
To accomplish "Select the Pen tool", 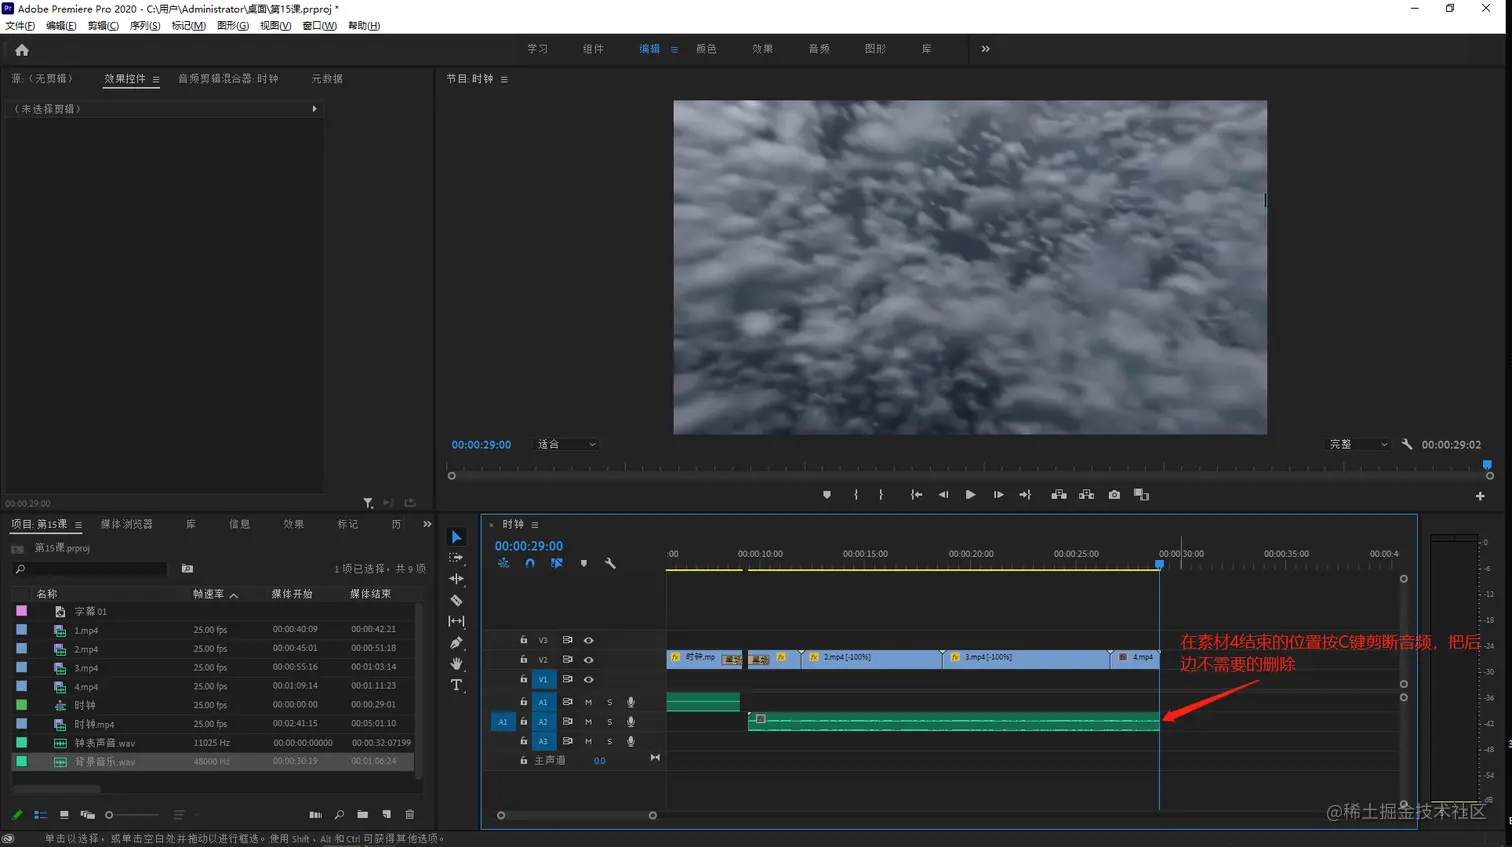I will point(457,643).
